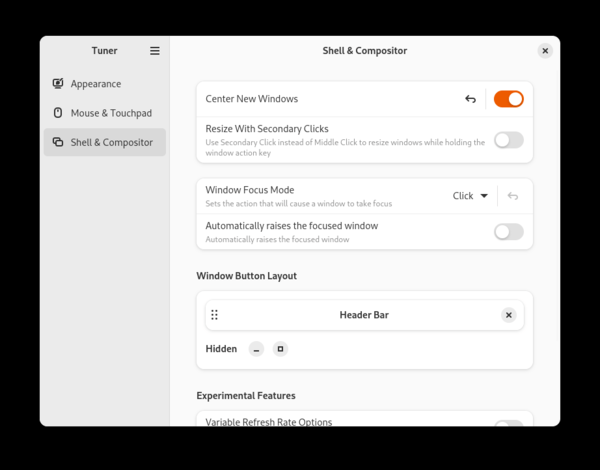Viewport: 600px width, 470px height.
Task: Open the Tuner hamburger menu
Action: point(155,51)
